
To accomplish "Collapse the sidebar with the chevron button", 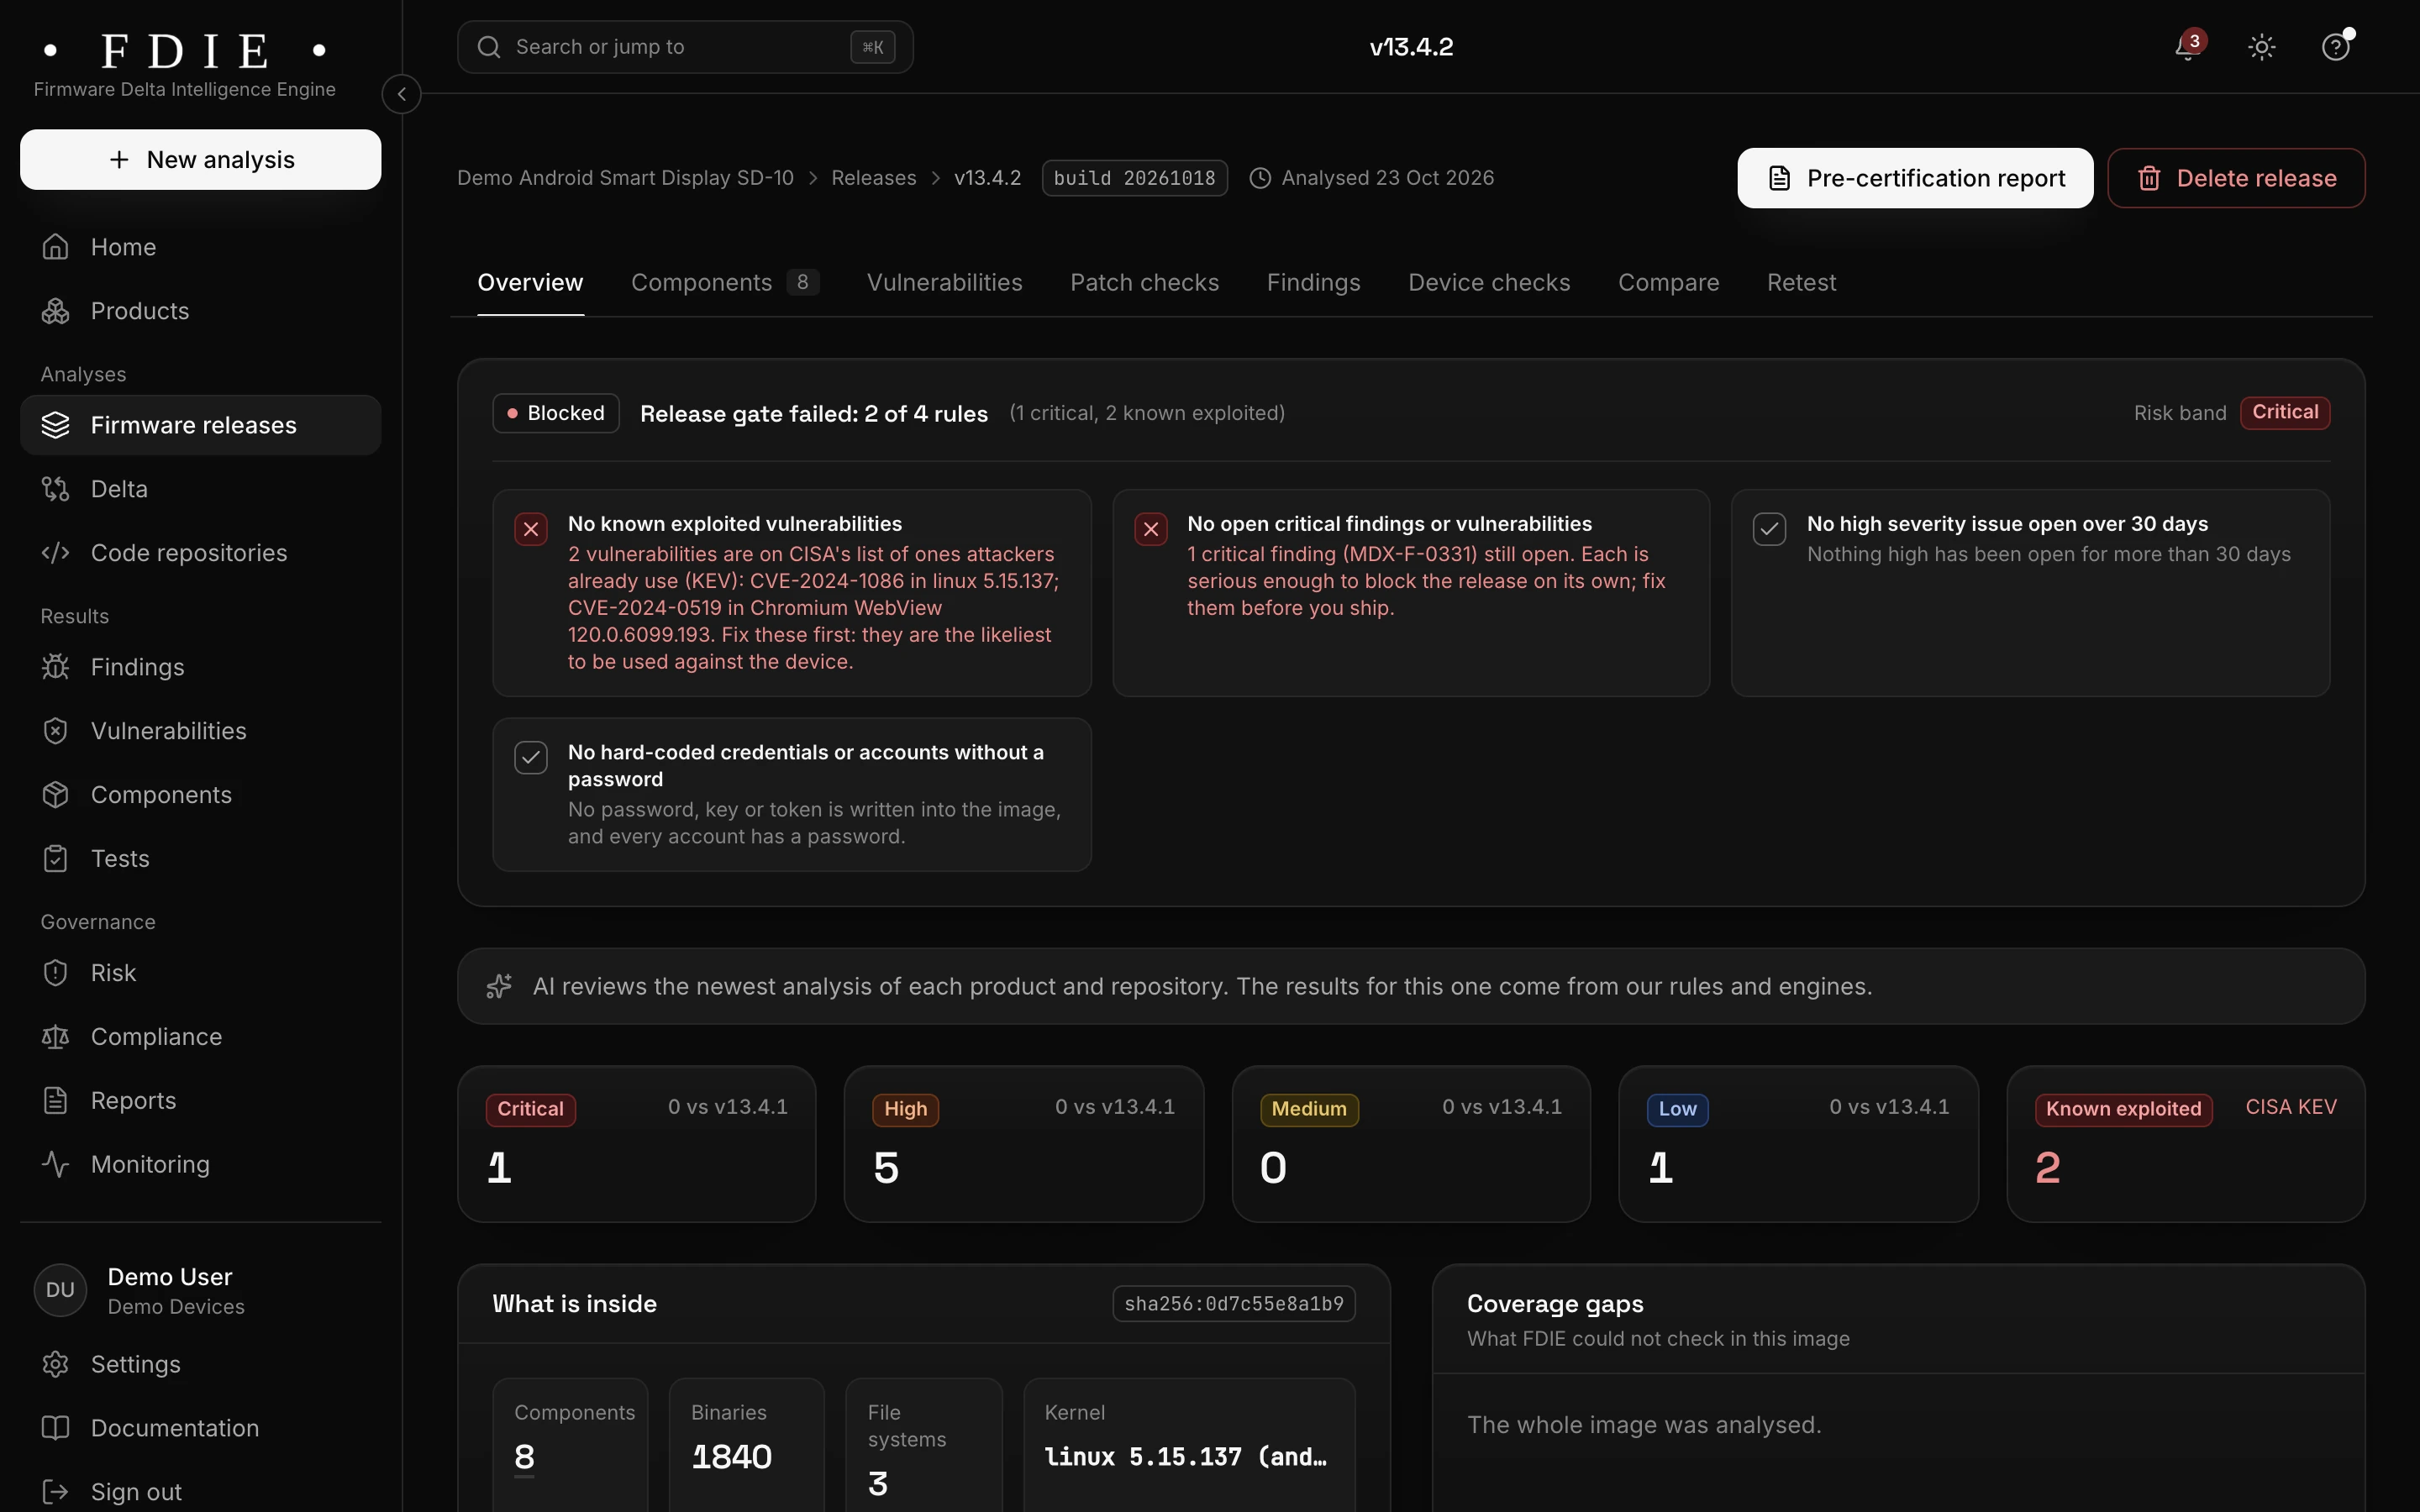I will [x=401, y=94].
